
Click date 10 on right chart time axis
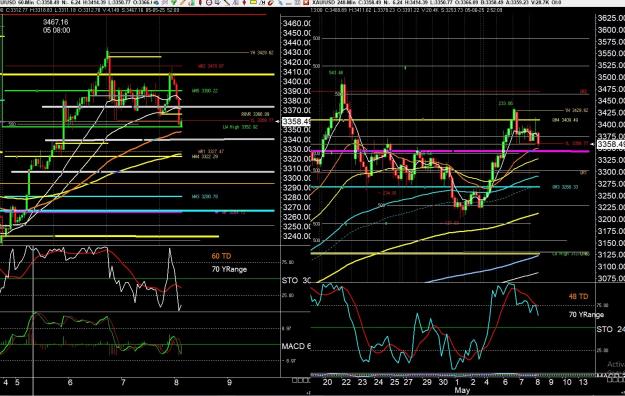(x=567, y=382)
